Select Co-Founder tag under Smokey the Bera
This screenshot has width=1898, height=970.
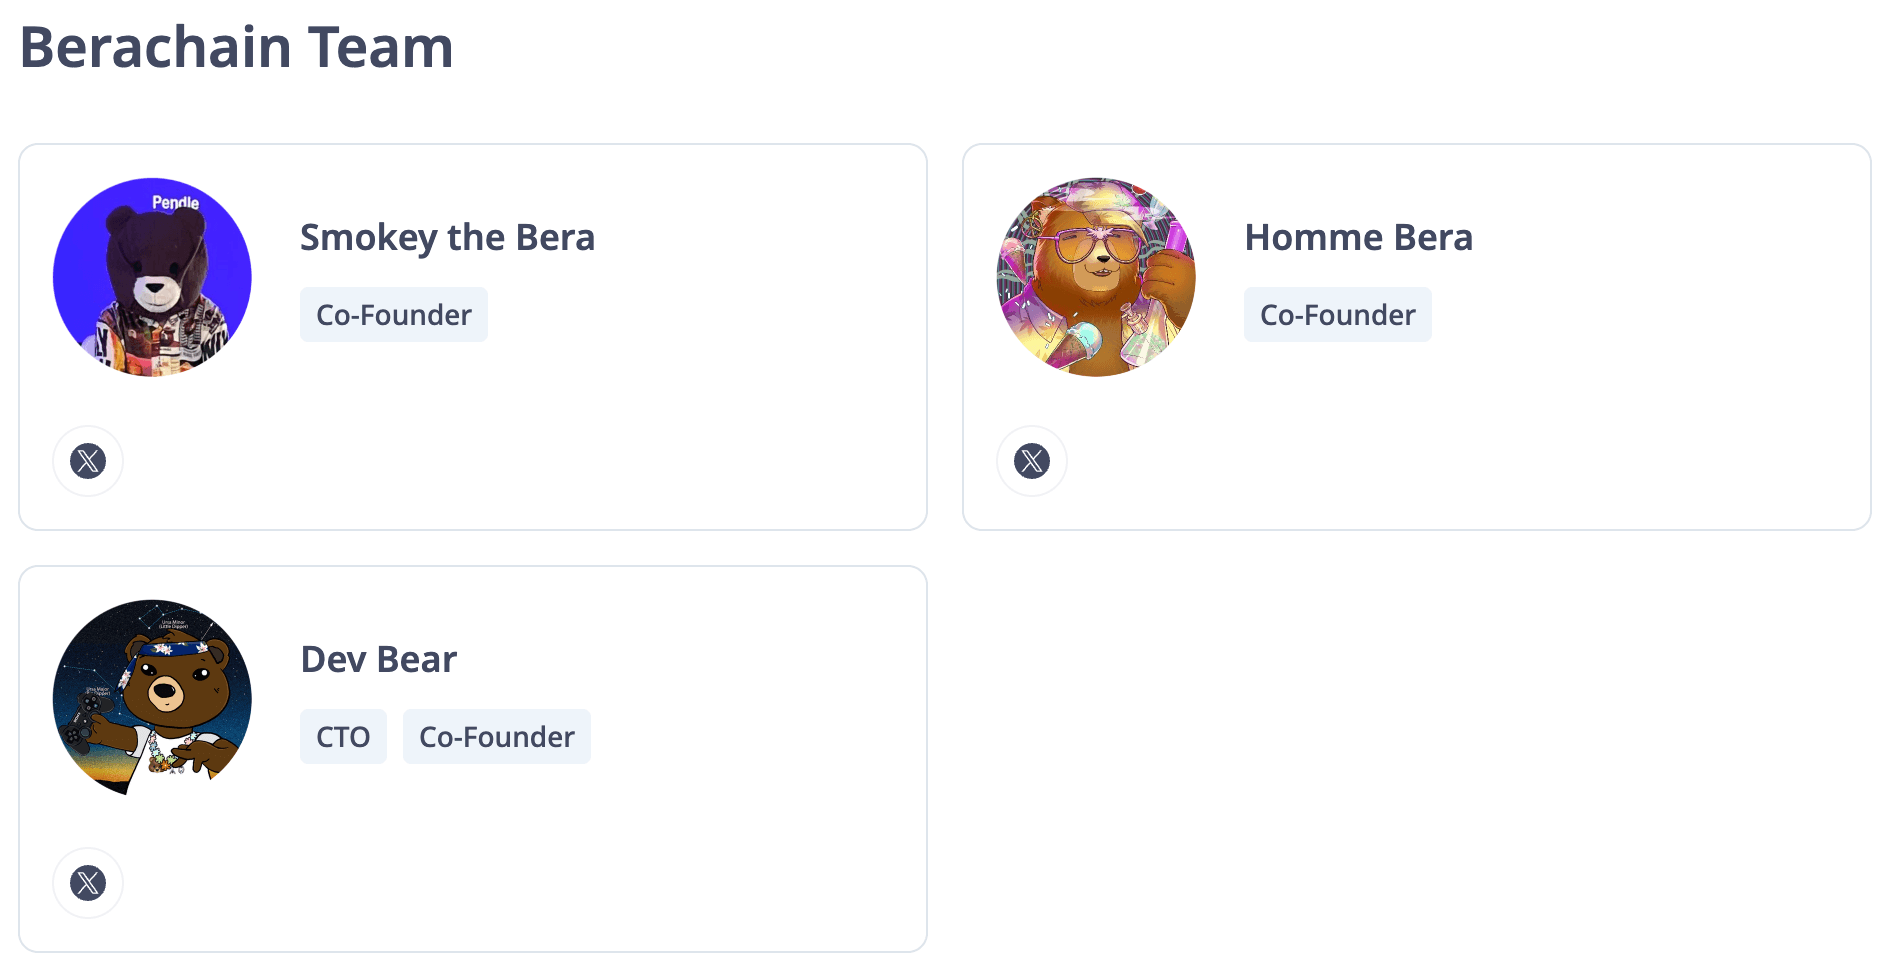(393, 315)
